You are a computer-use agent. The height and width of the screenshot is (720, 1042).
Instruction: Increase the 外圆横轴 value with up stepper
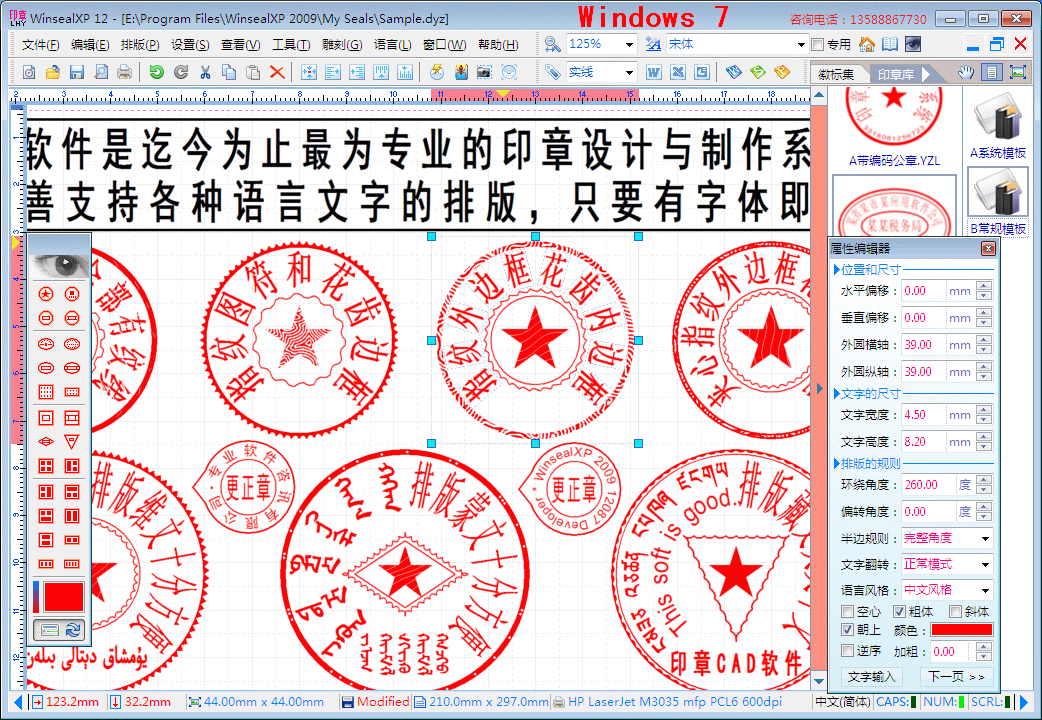[x=984, y=340]
